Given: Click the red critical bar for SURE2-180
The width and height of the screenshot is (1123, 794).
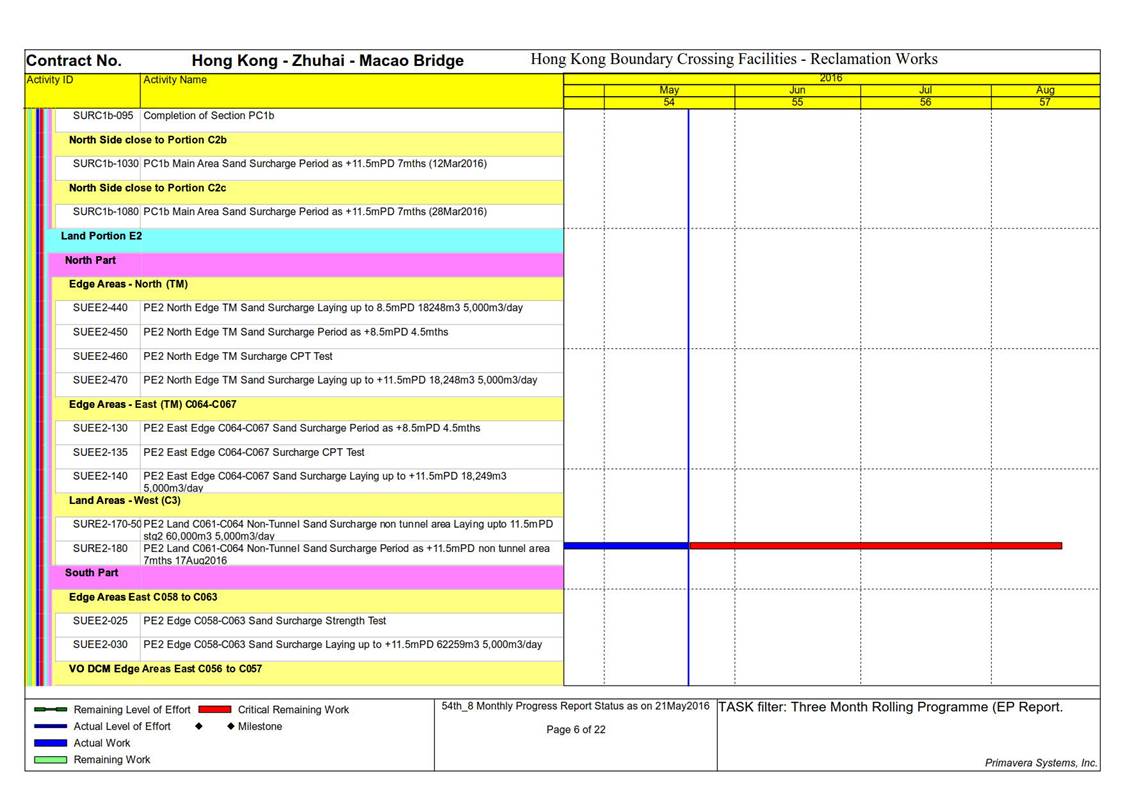Looking at the screenshot, I should click(875, 546).
